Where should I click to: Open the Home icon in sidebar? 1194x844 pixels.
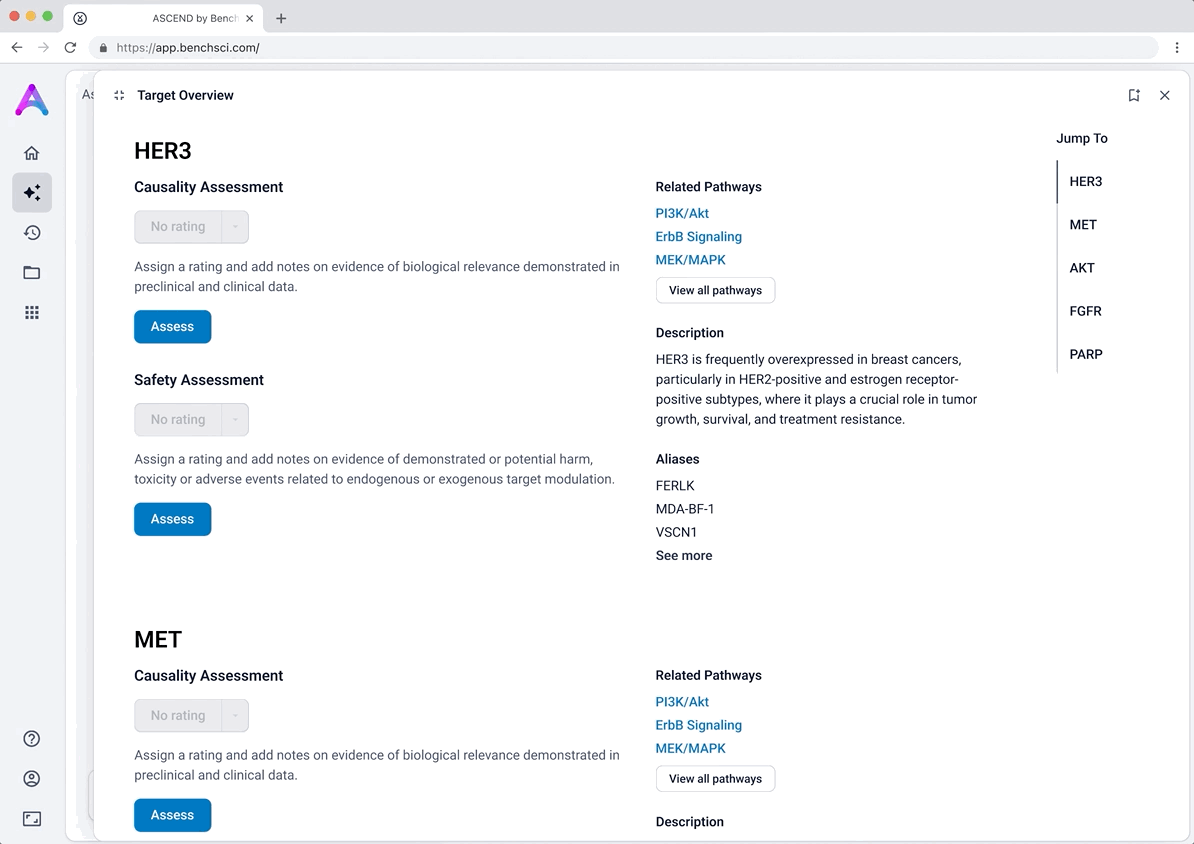31,153
